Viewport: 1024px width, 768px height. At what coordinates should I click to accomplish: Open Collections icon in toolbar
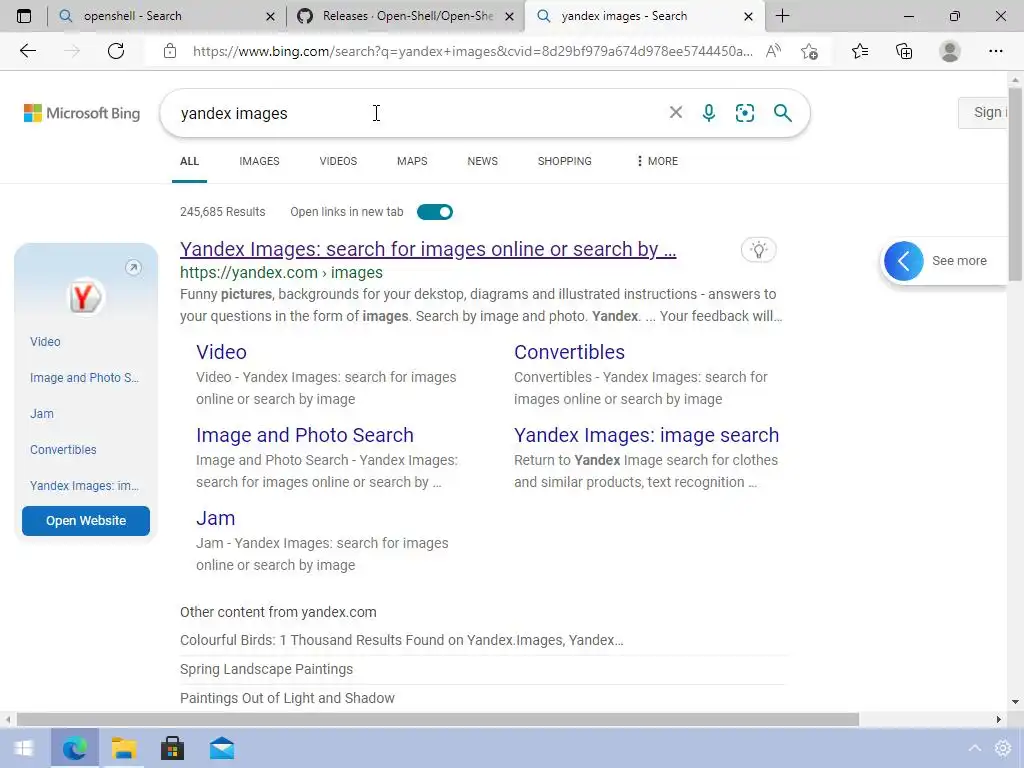[x=904, y=51]
